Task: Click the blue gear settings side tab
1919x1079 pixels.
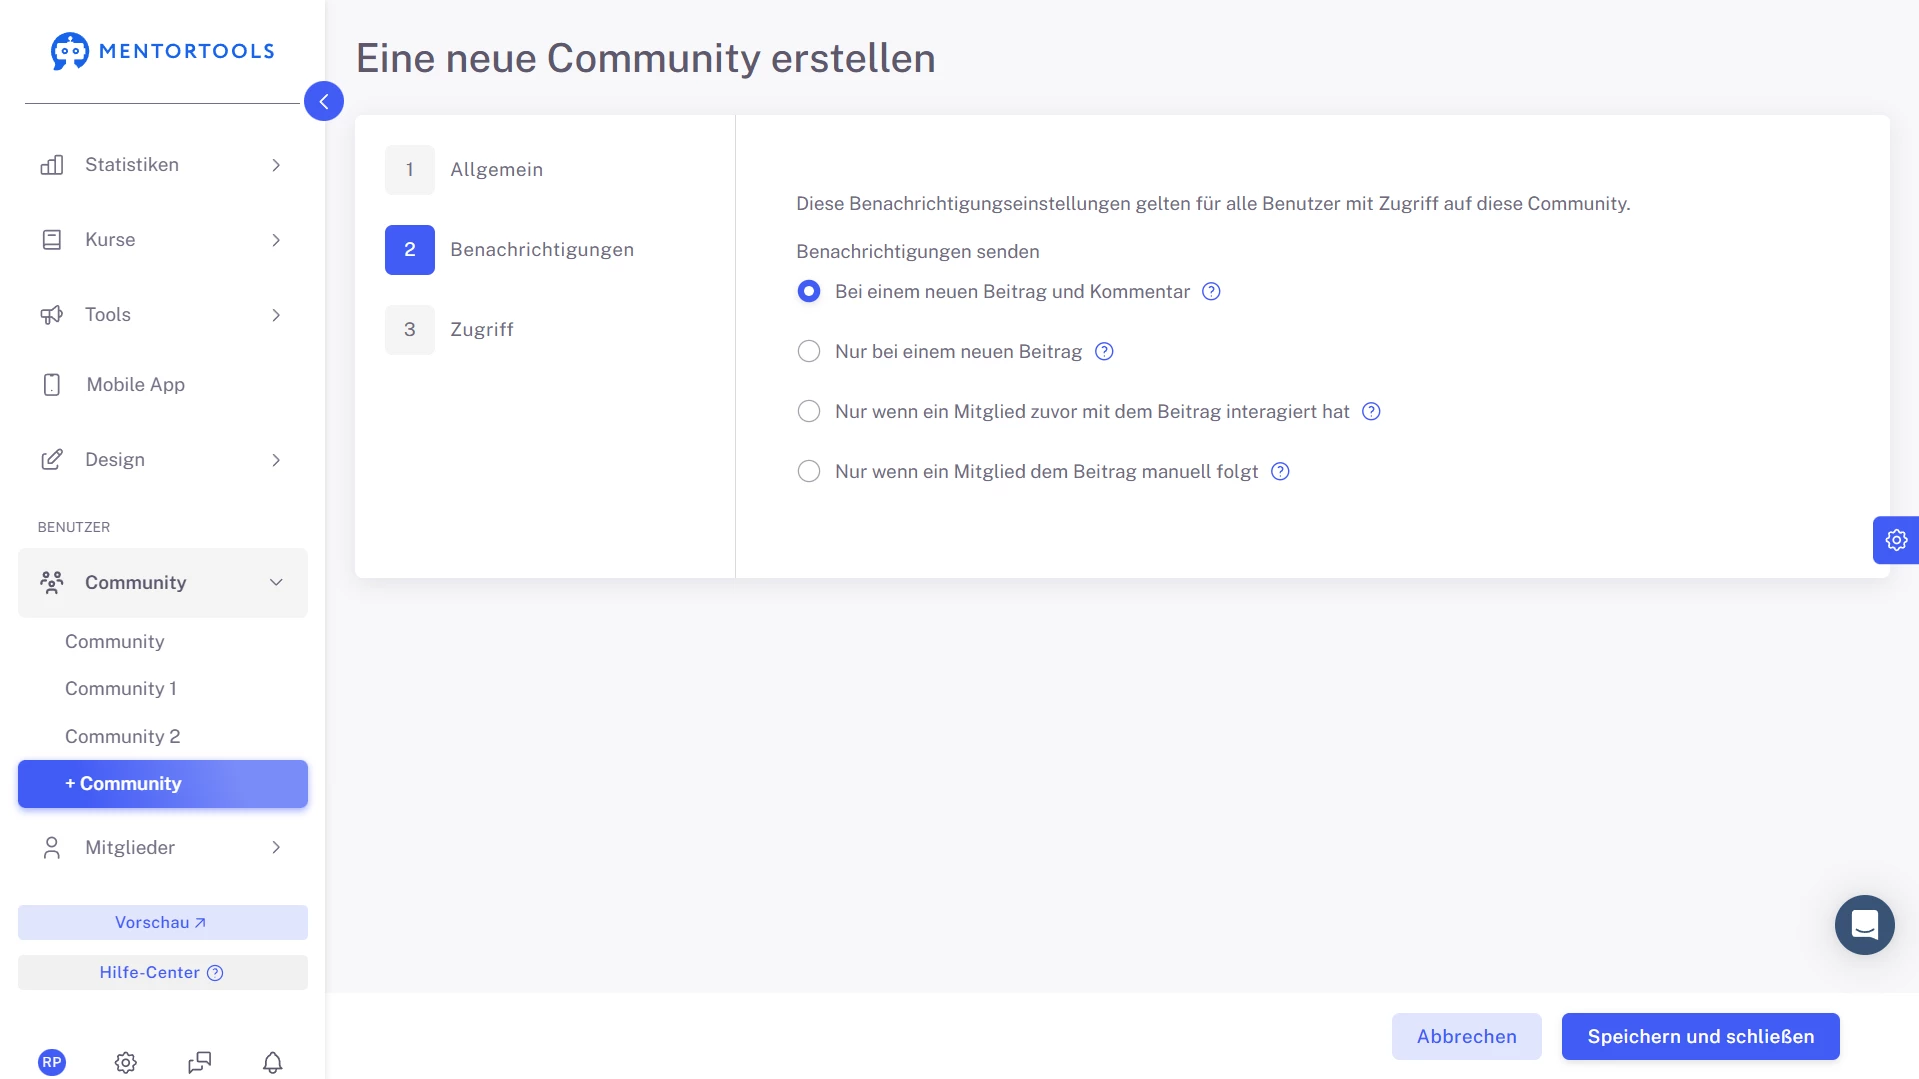Action: click(1895, 540)
